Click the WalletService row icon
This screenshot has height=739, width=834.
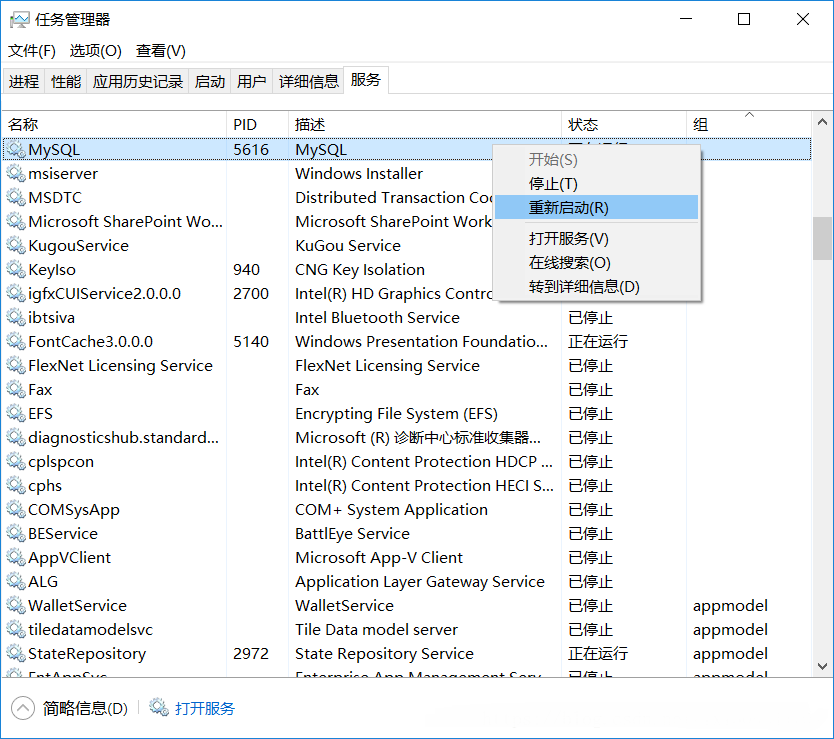[16, 606]
